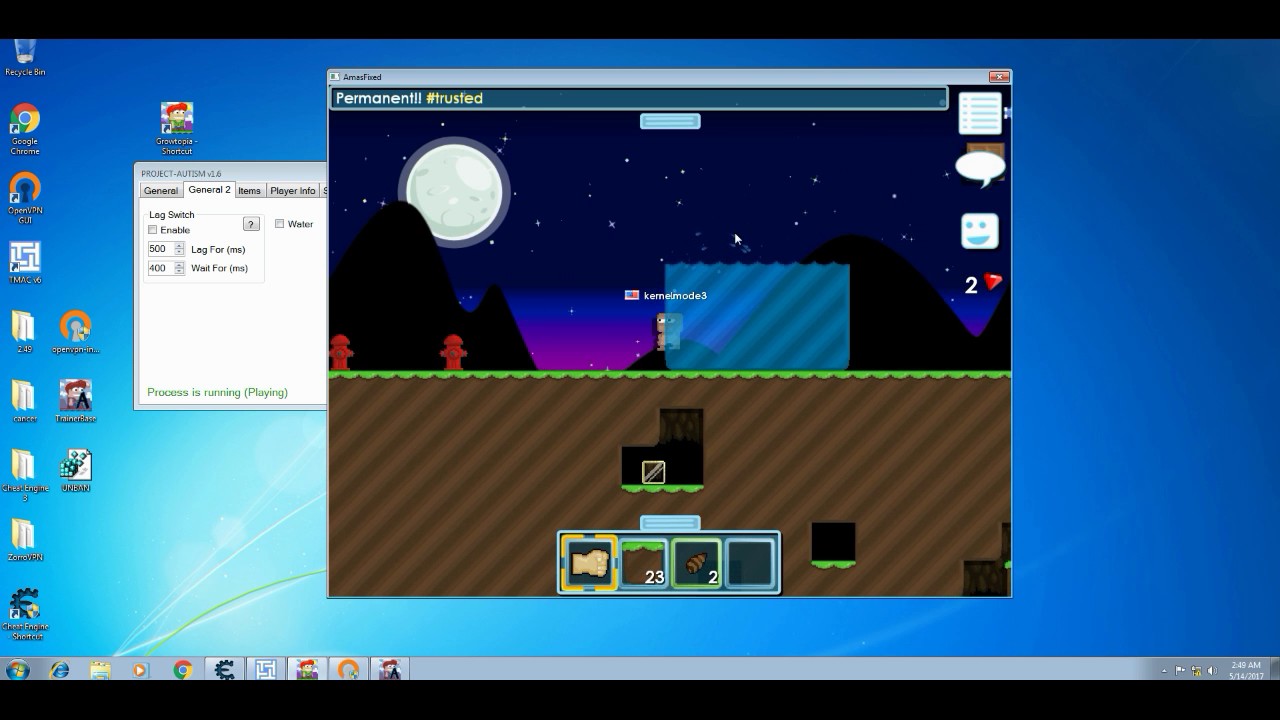Open the ZorroVPN folder

point(25,539)
